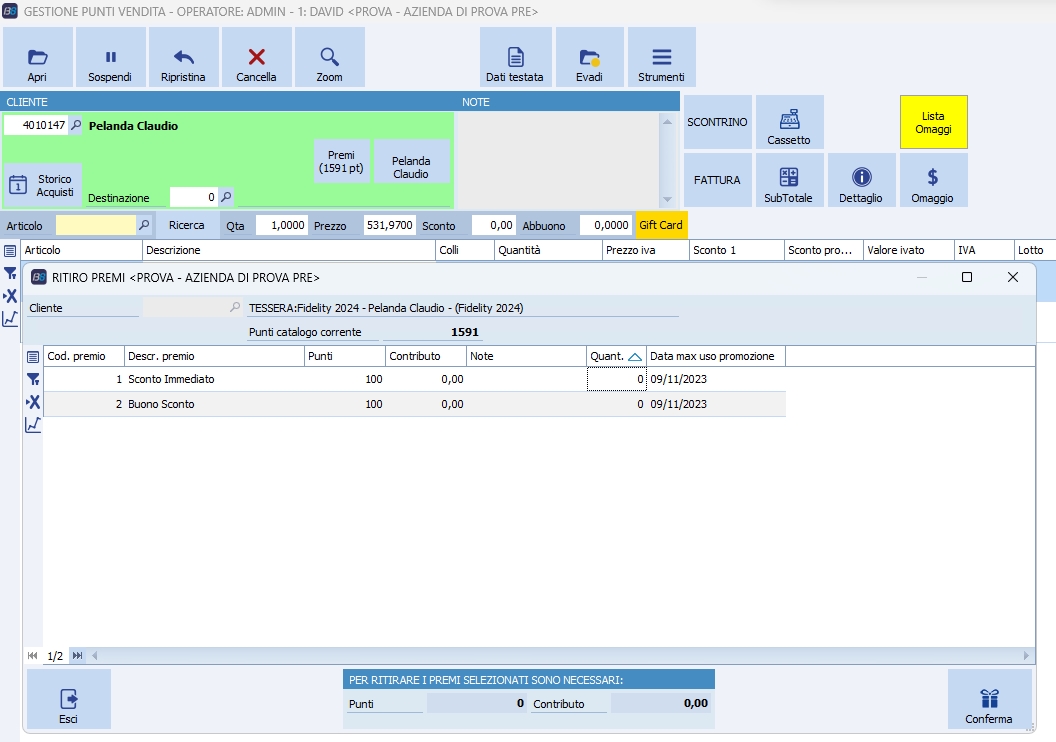The image size is (1056, 742).
Task: Click the Omaggio dollar button
Action: 933,181
